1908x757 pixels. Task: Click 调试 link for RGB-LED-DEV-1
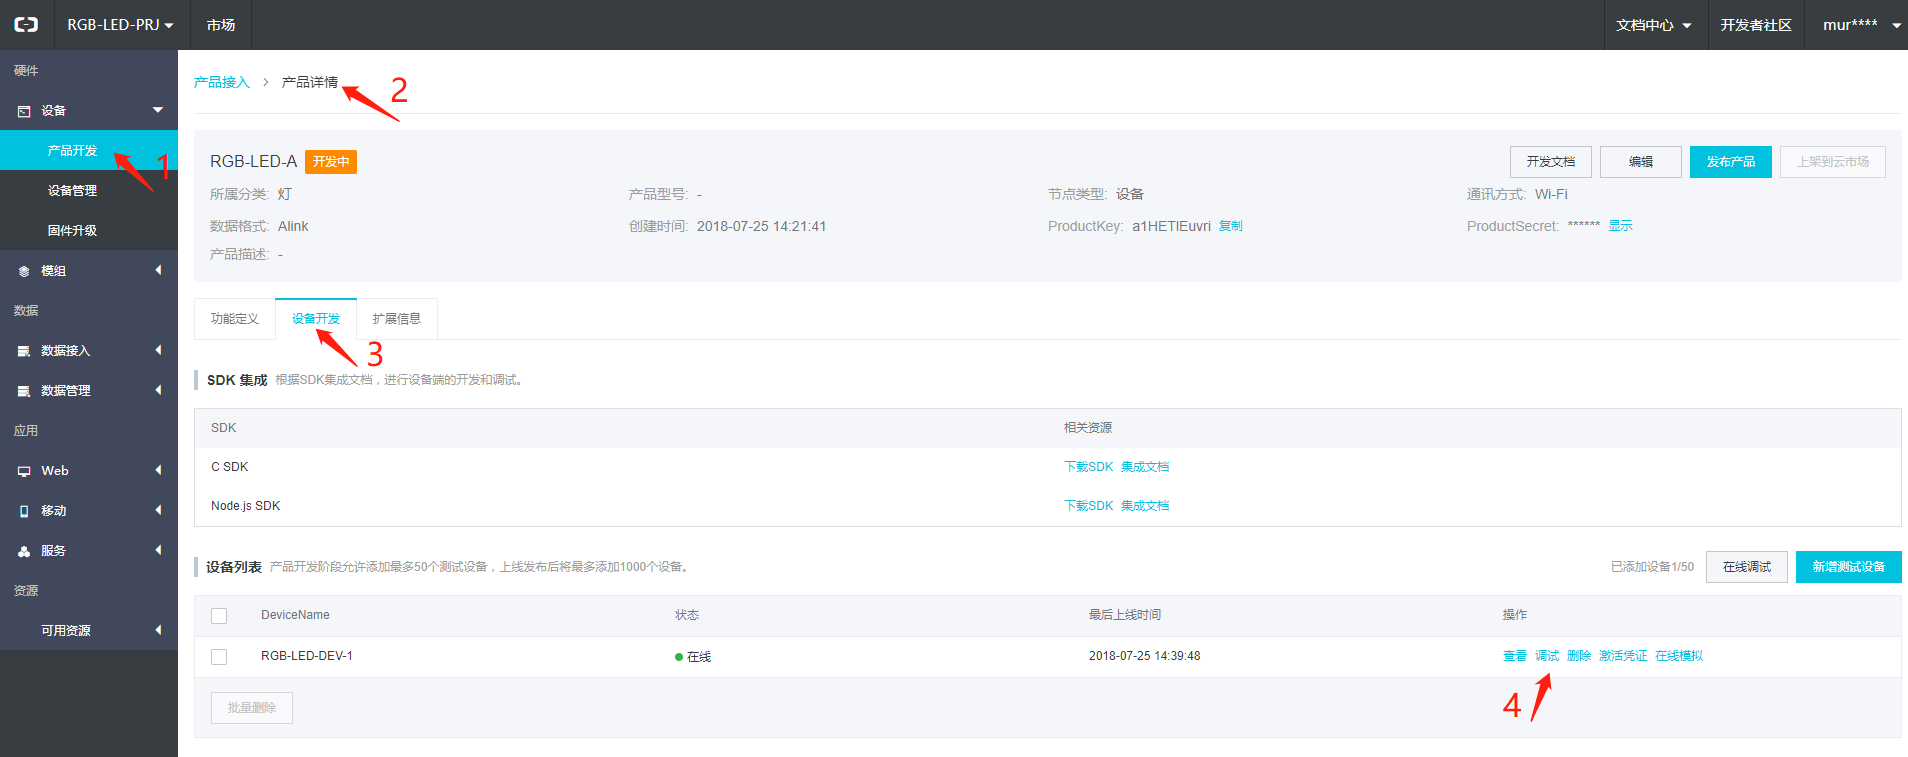tap(1547, 656)
